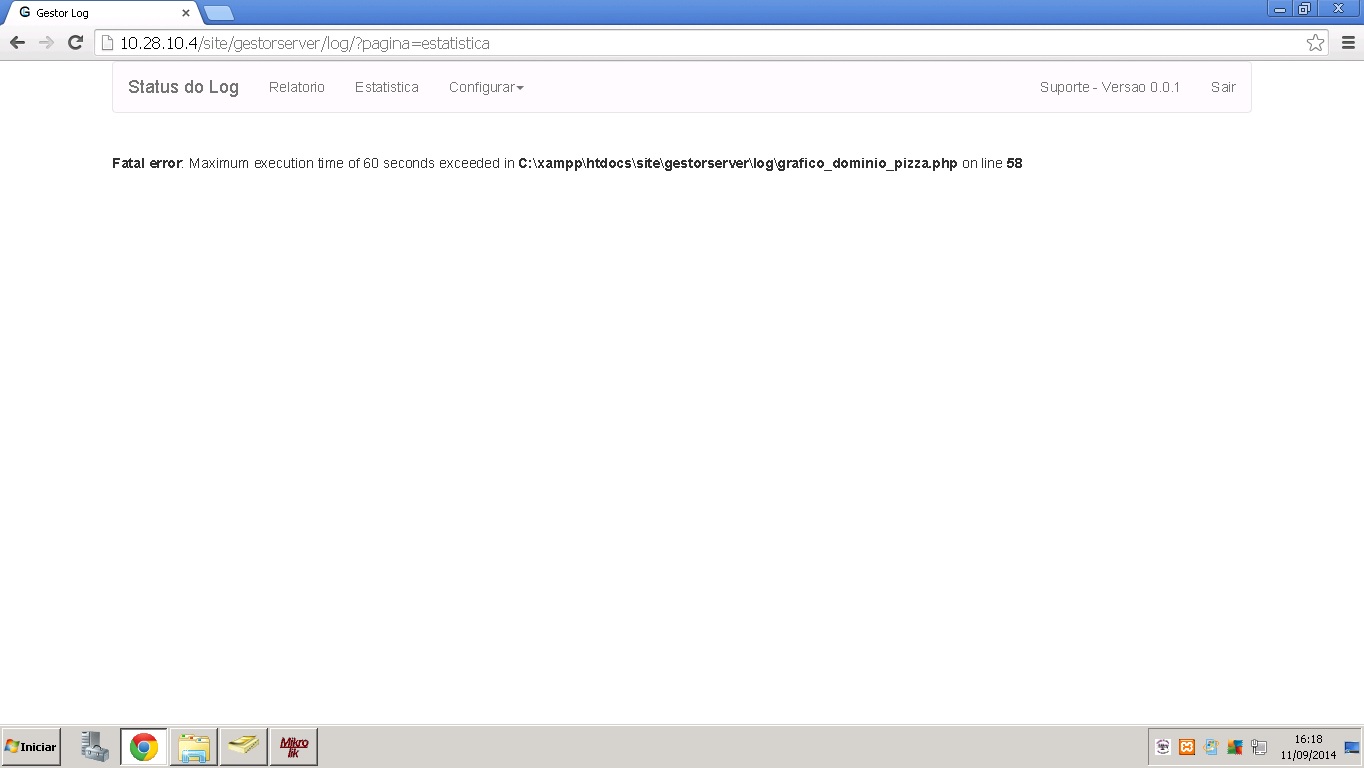This screenshot has height=768, width=1364.
Task: Bookmark this page with star icon
Action: tap(1315, 43)
